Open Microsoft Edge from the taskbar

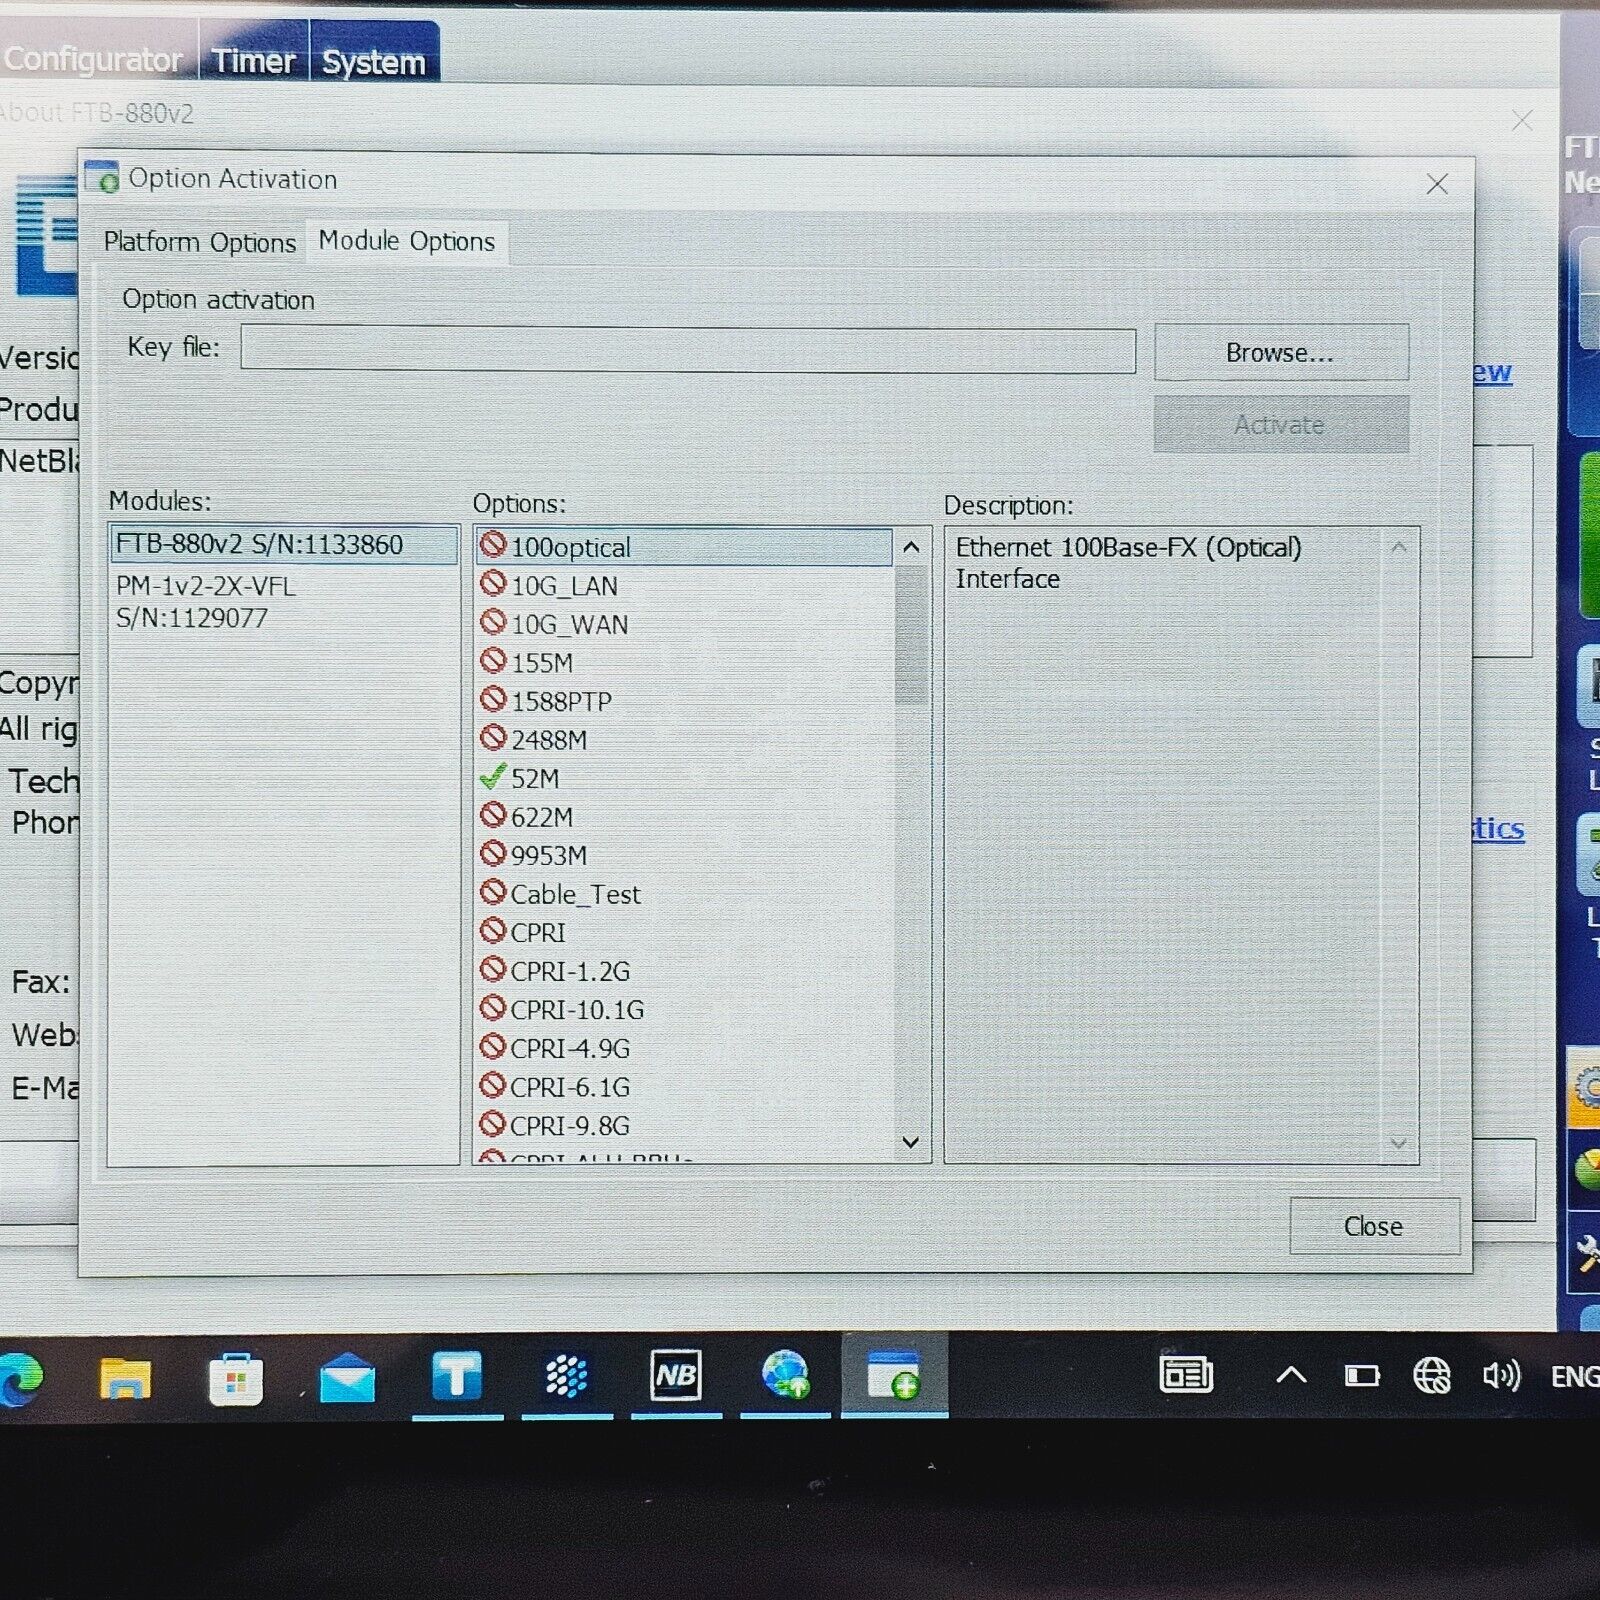coord(20,1380)
